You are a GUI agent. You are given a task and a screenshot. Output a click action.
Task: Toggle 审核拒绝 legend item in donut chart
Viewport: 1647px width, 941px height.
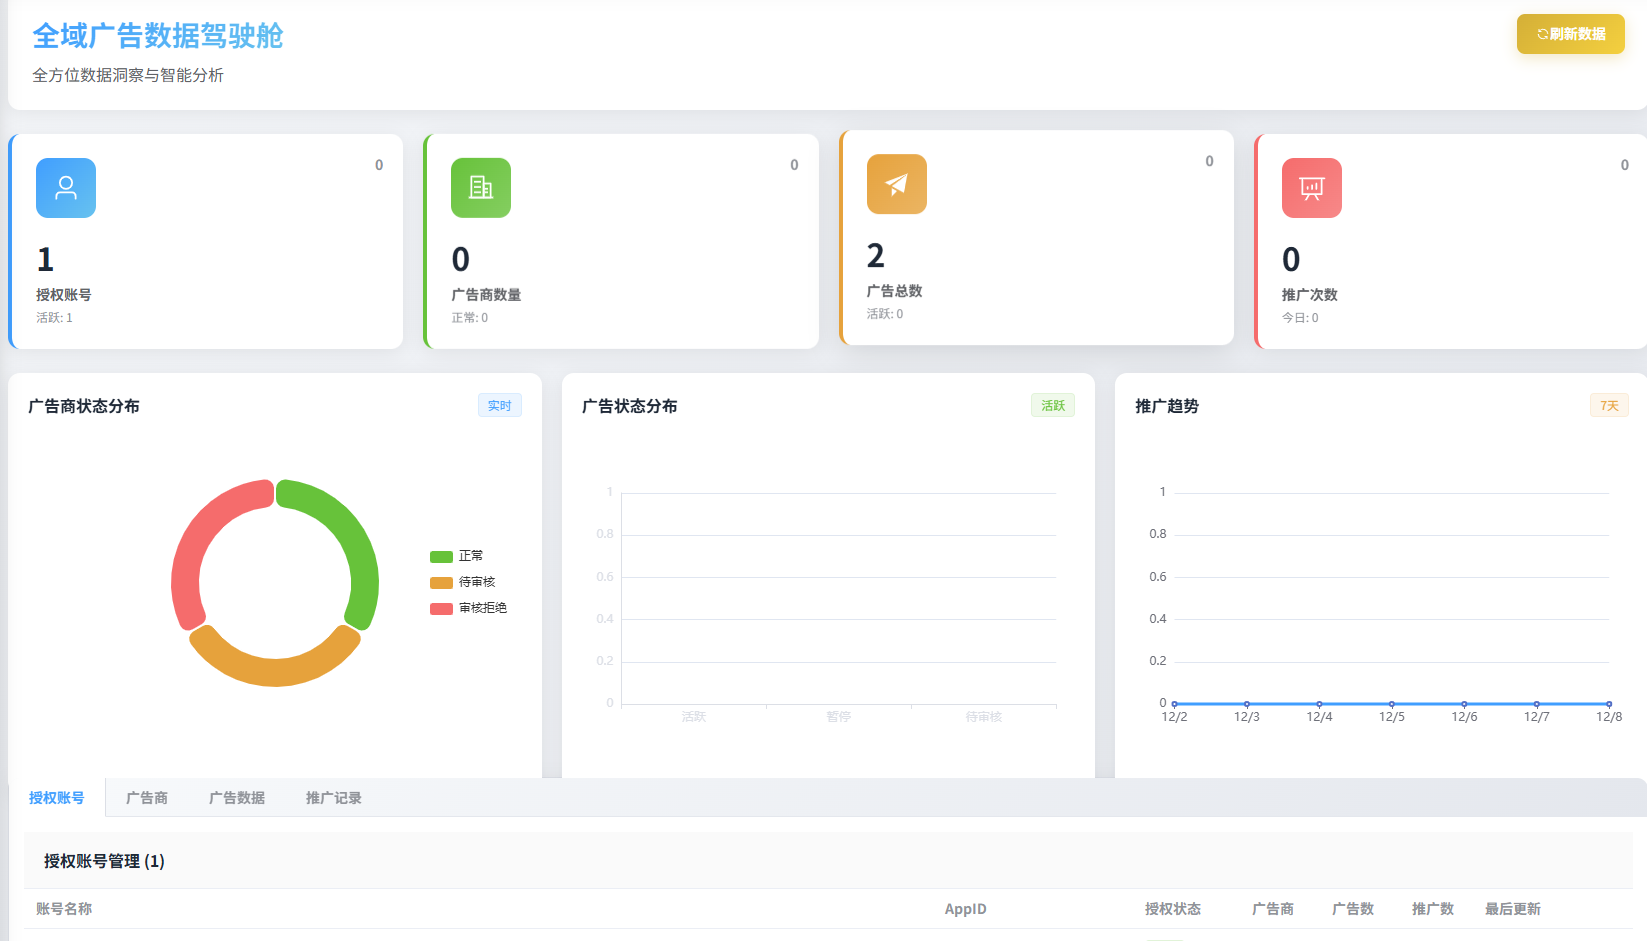(469, 608)
